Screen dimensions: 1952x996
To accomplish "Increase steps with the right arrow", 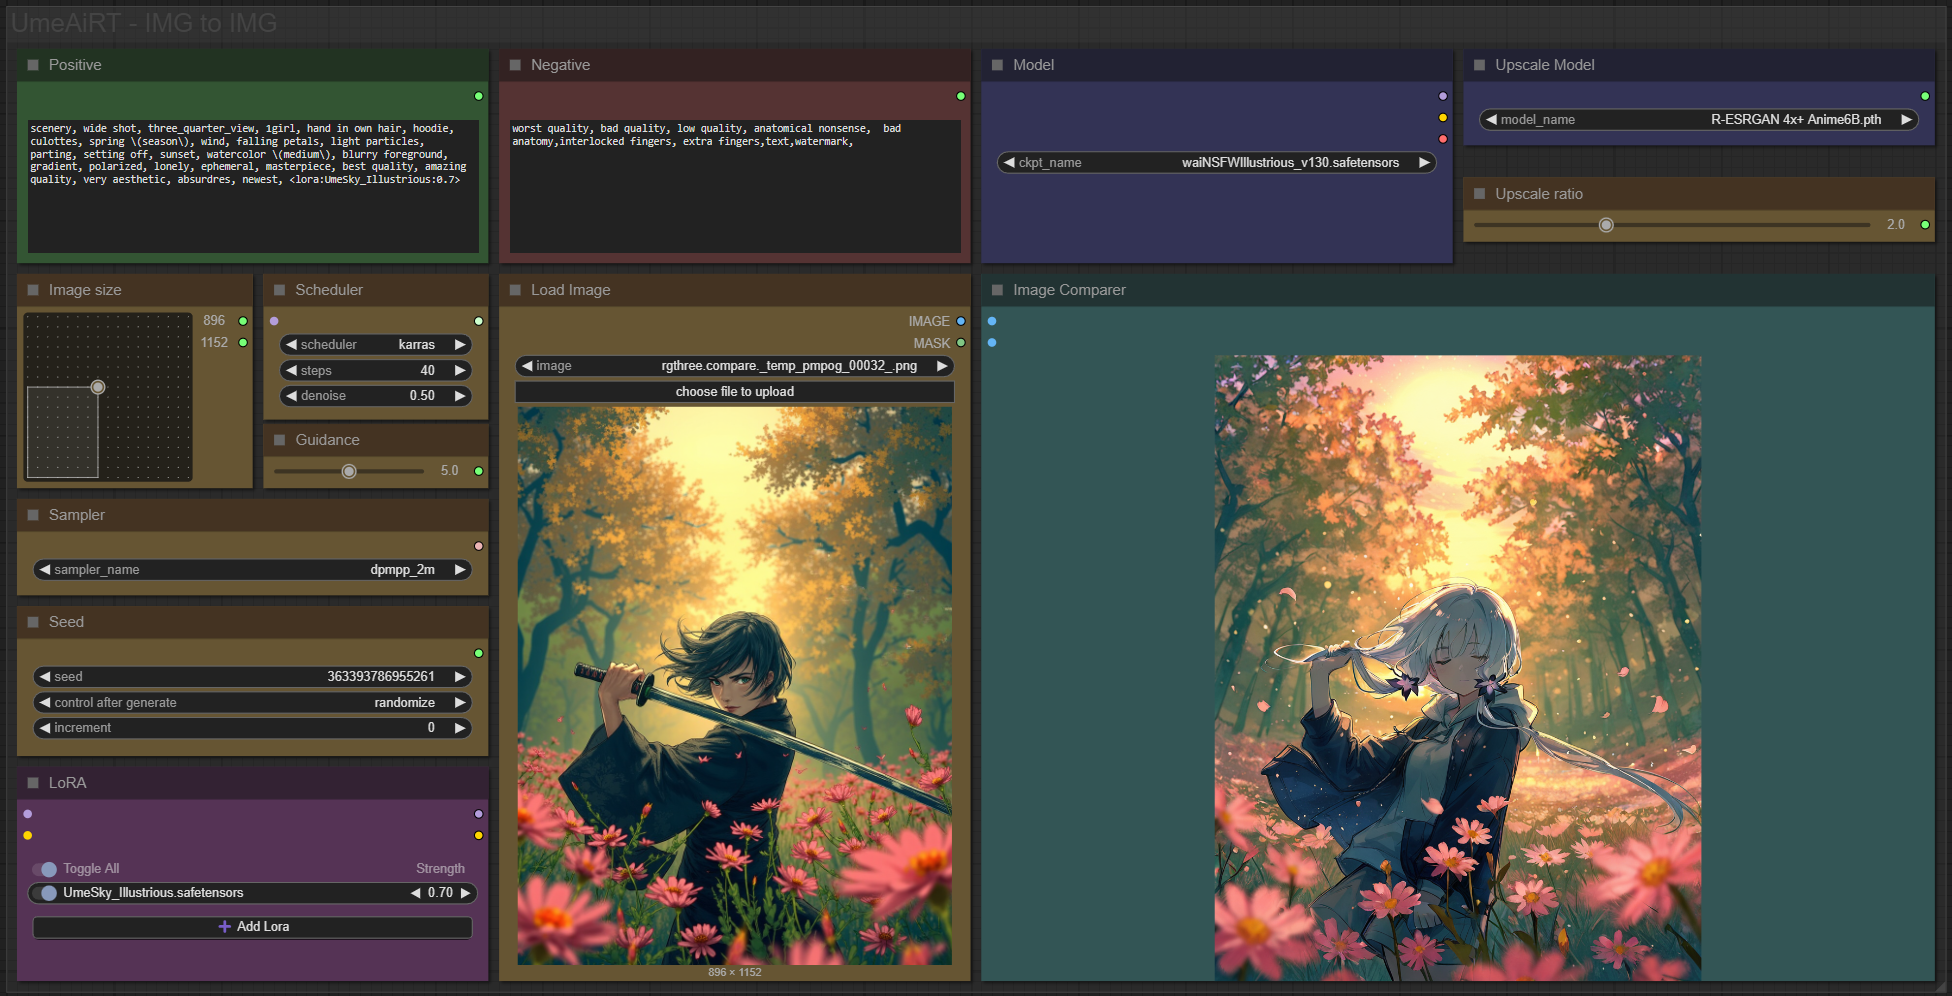I will [x=460, y=371].
